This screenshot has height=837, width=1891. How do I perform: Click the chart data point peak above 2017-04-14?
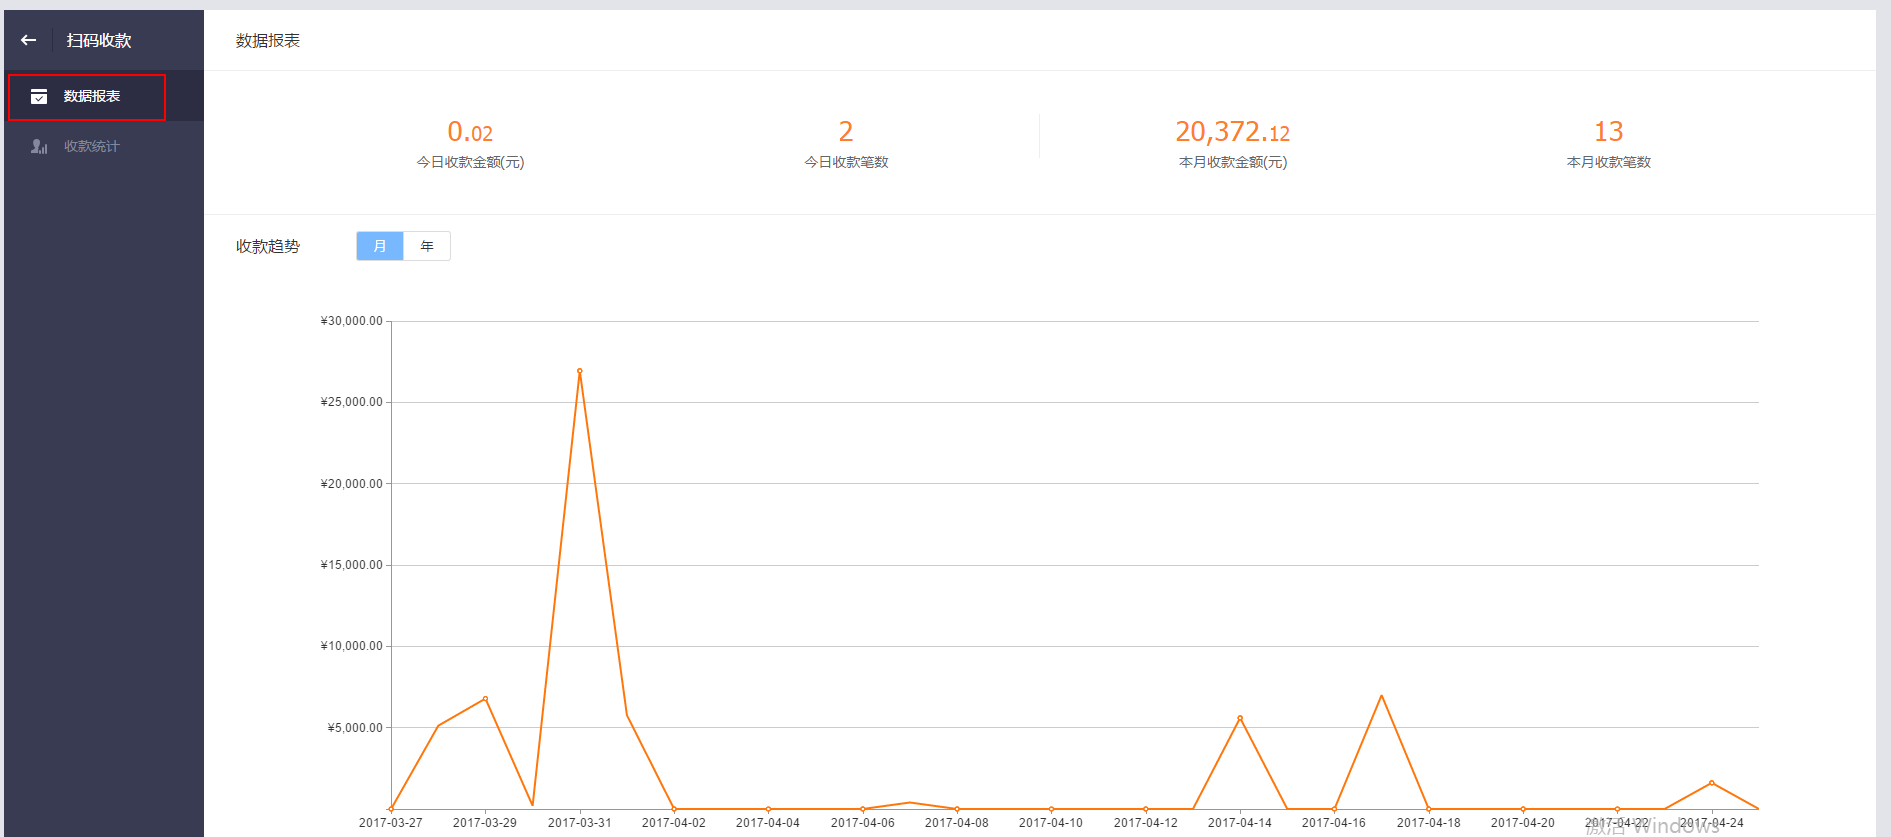(x=1240, y=718)
